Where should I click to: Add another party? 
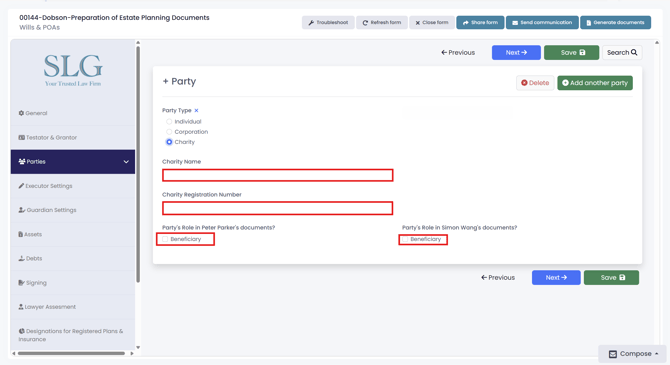(x=595, y=83)
